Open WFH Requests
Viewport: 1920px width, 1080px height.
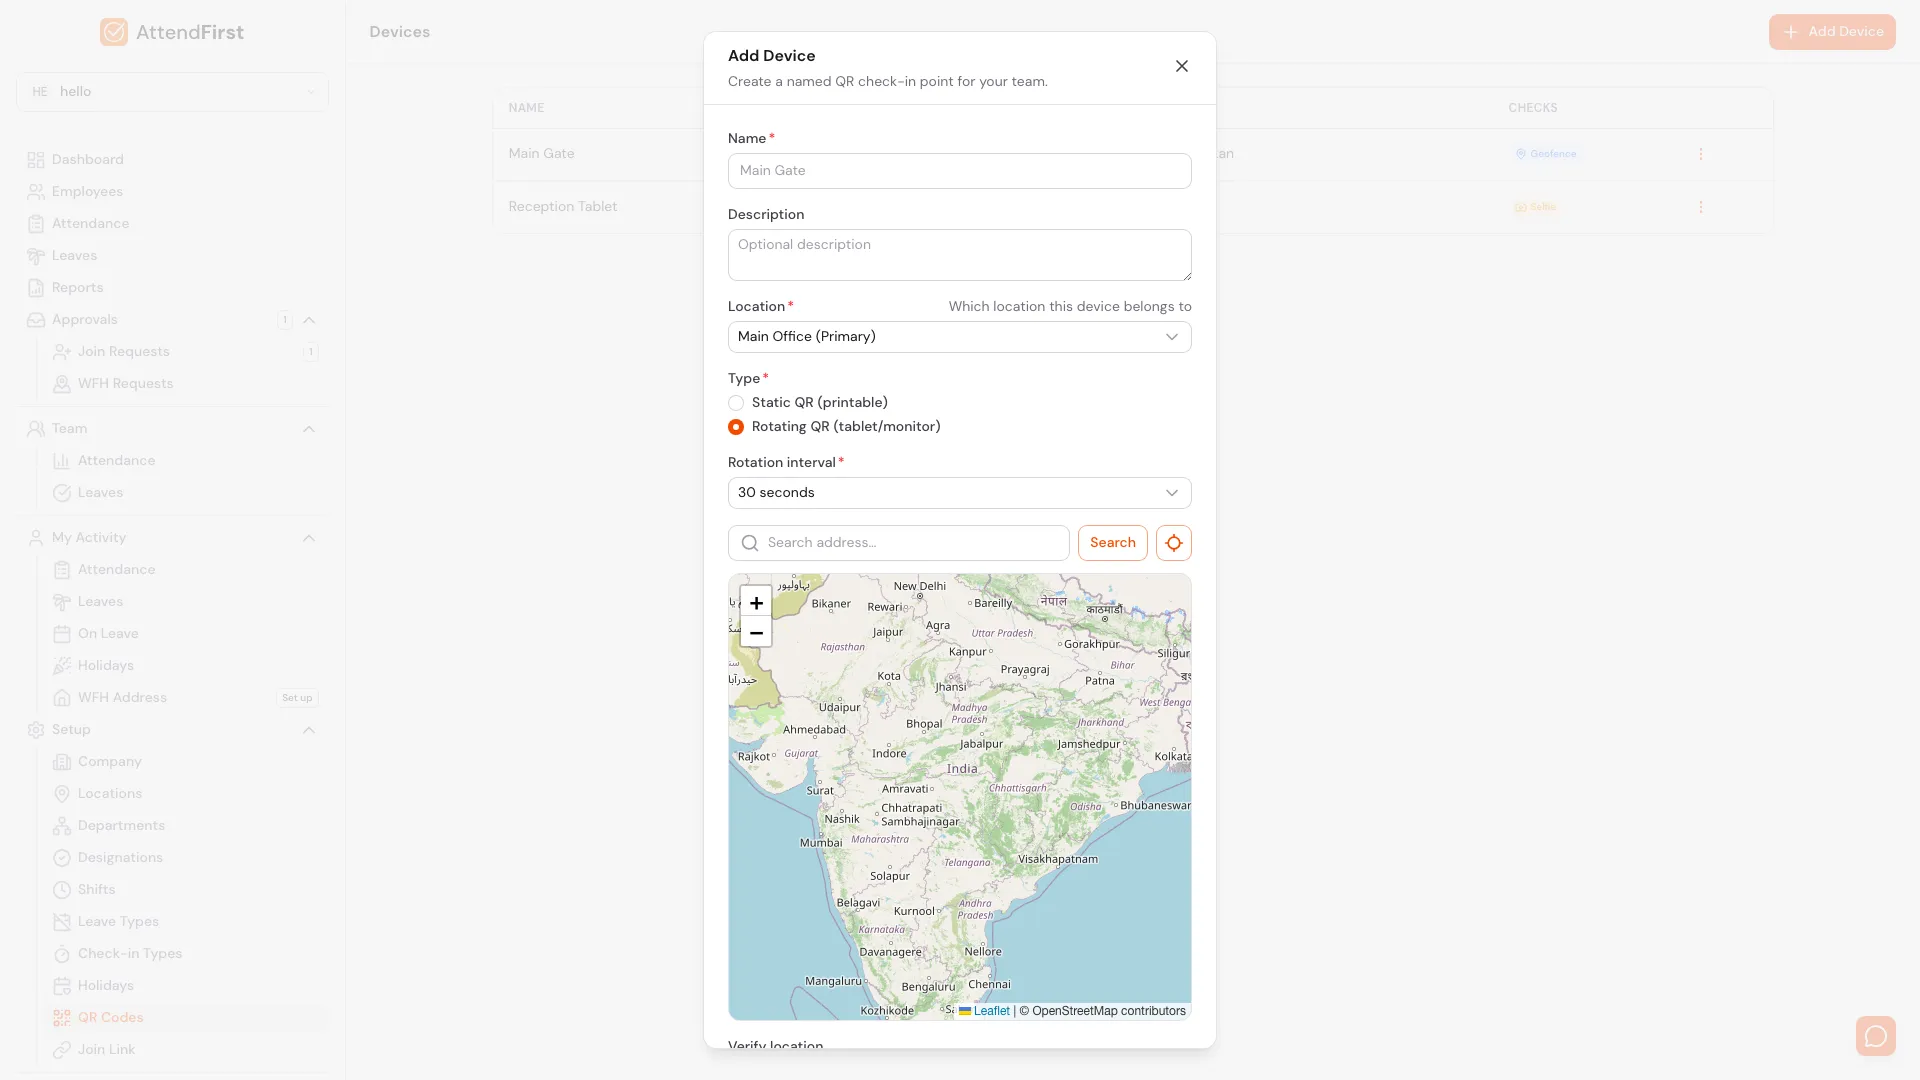(x=125, y=384)
